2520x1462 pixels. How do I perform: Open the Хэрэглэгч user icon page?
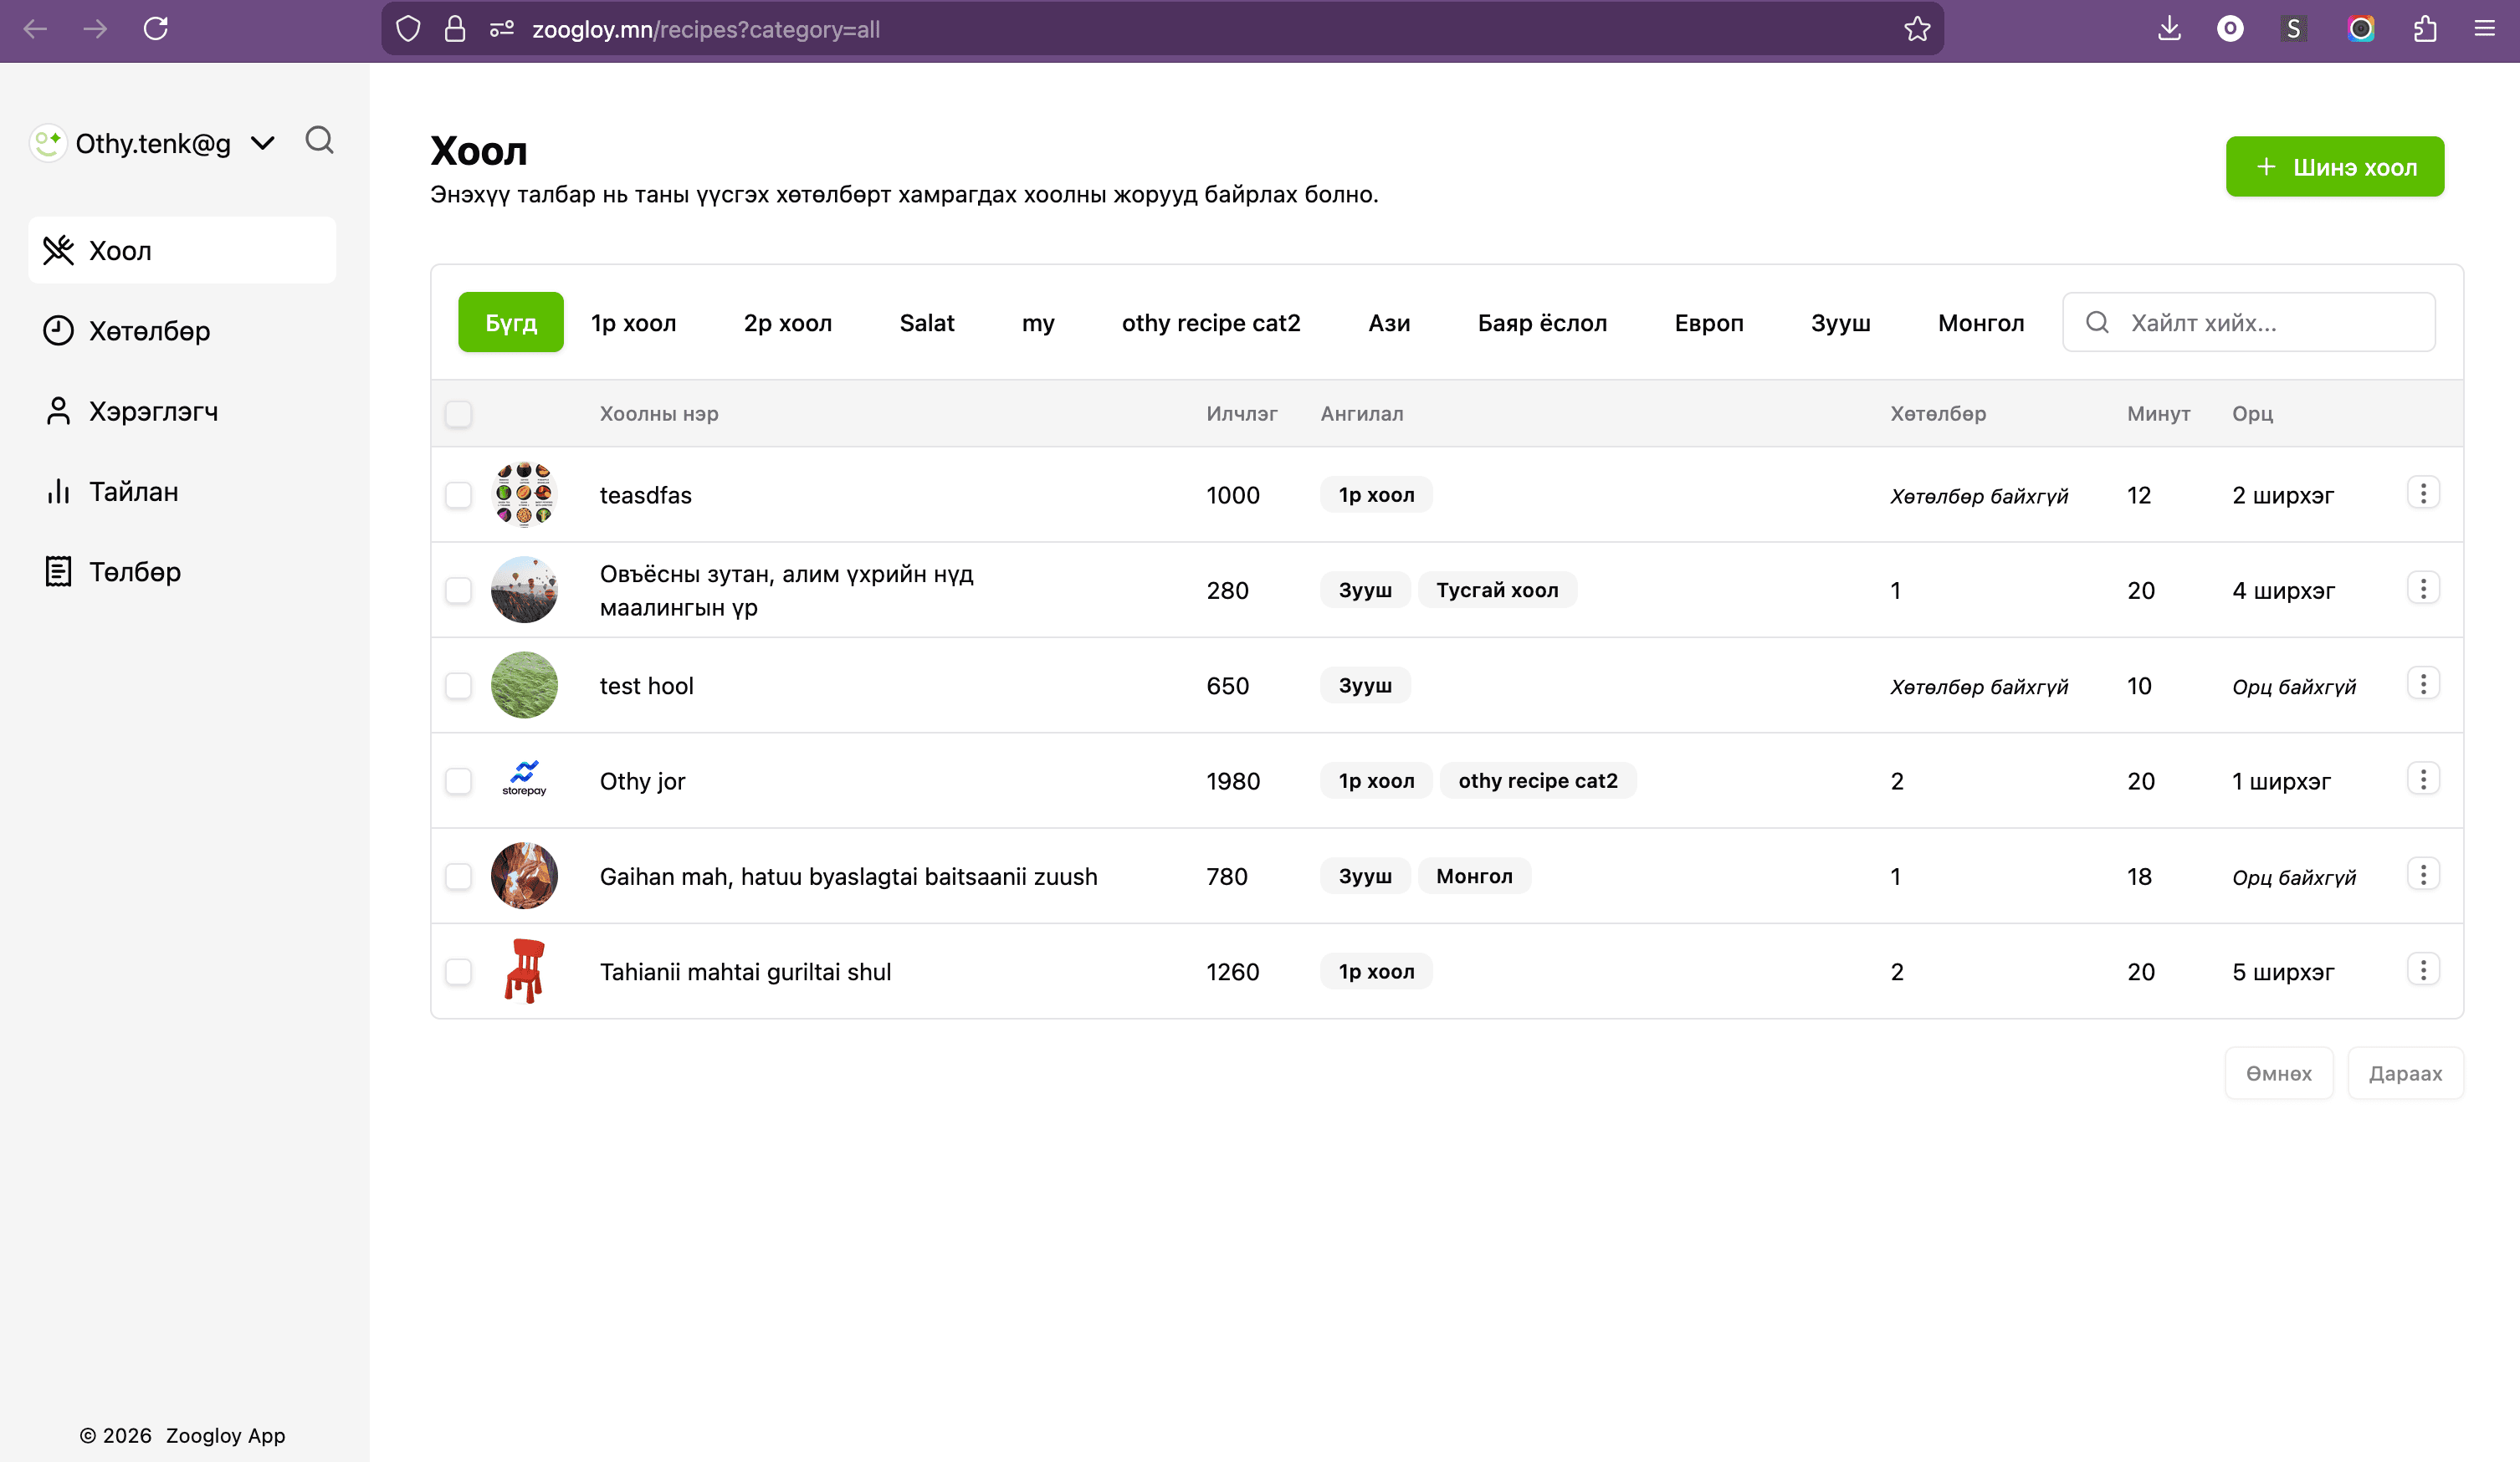tap(58, 411)
